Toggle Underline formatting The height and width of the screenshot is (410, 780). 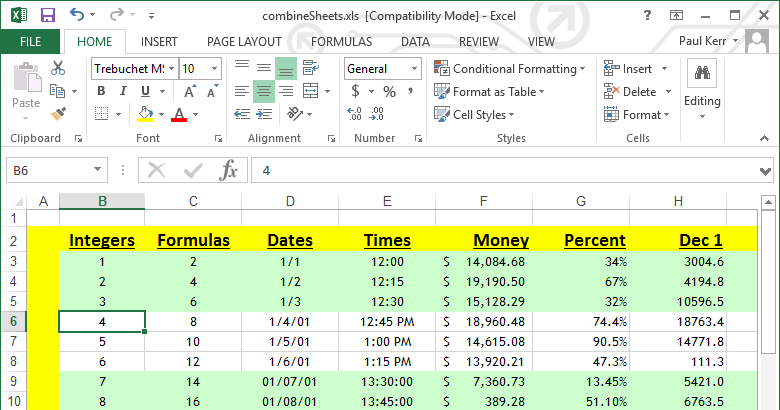pos(145,91)
